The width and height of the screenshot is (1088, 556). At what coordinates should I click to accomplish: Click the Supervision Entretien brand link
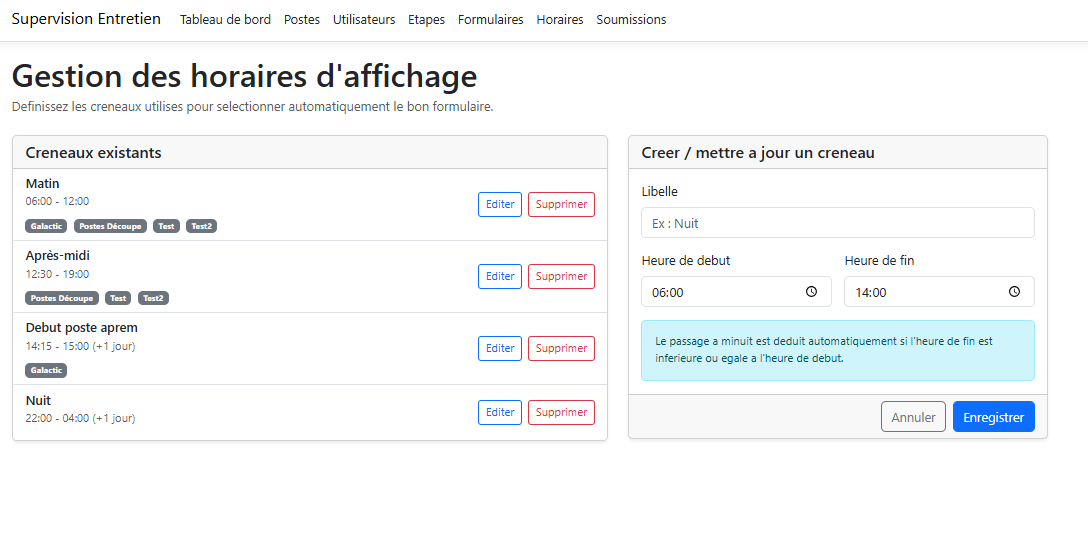(86, 19)
